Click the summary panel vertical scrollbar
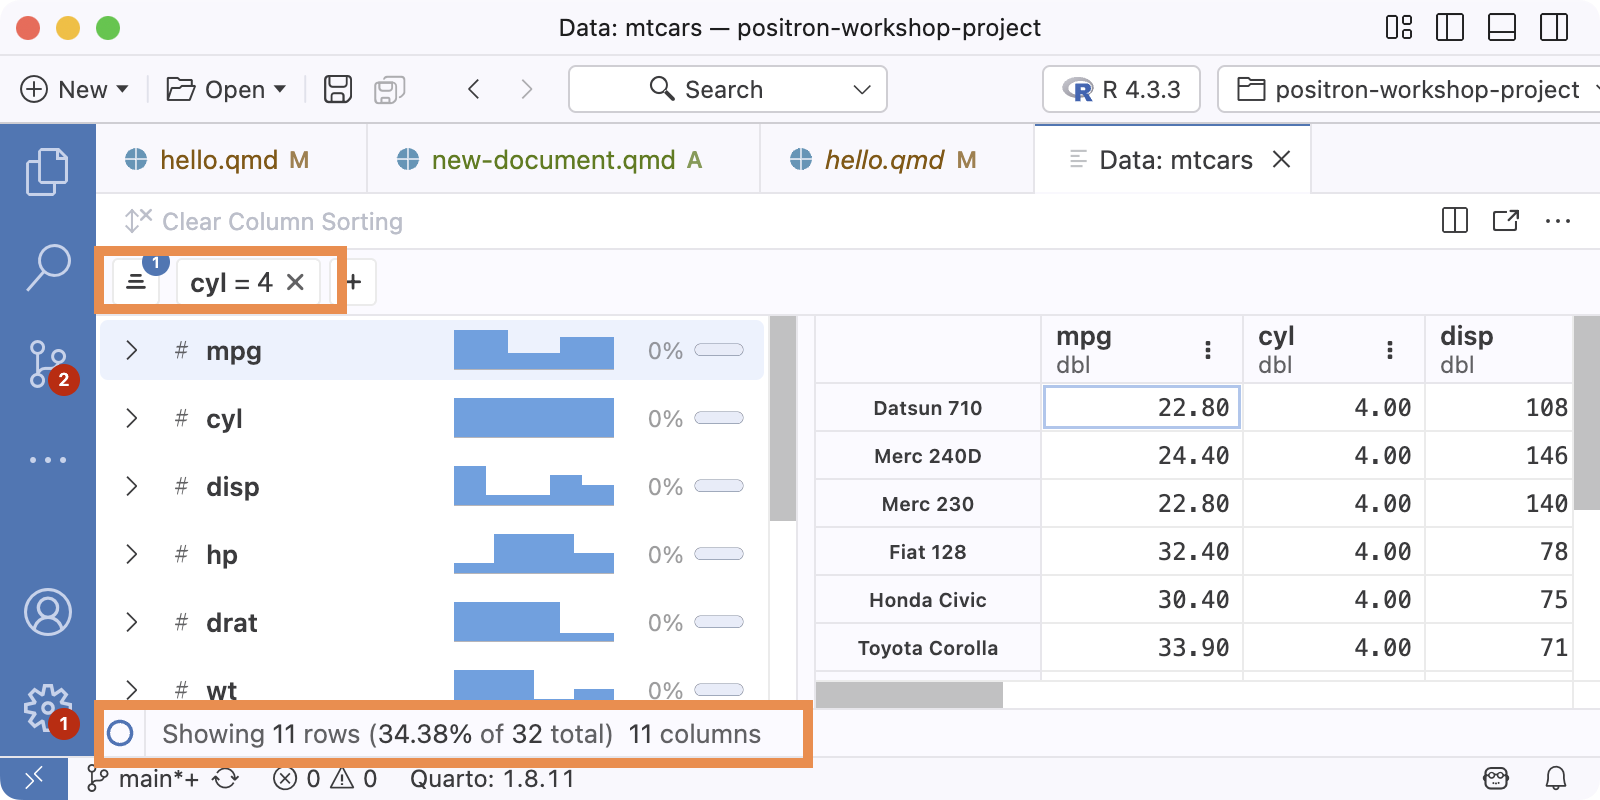The height and width of the screenshot is (800, 1600). (x=783, y=418)
